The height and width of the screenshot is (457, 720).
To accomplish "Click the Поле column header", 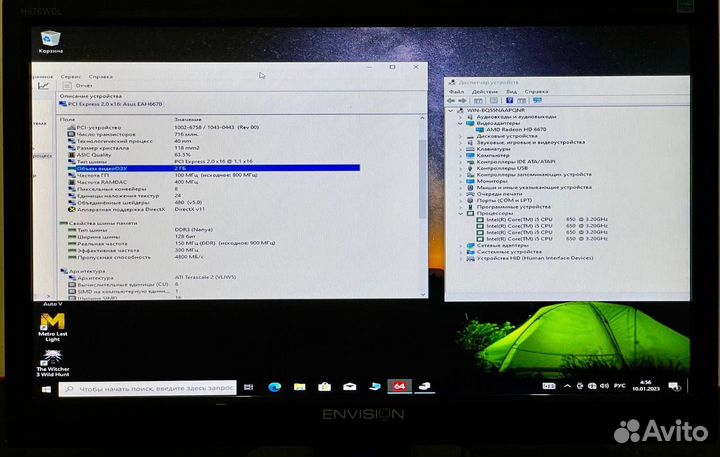I will 68,119.
